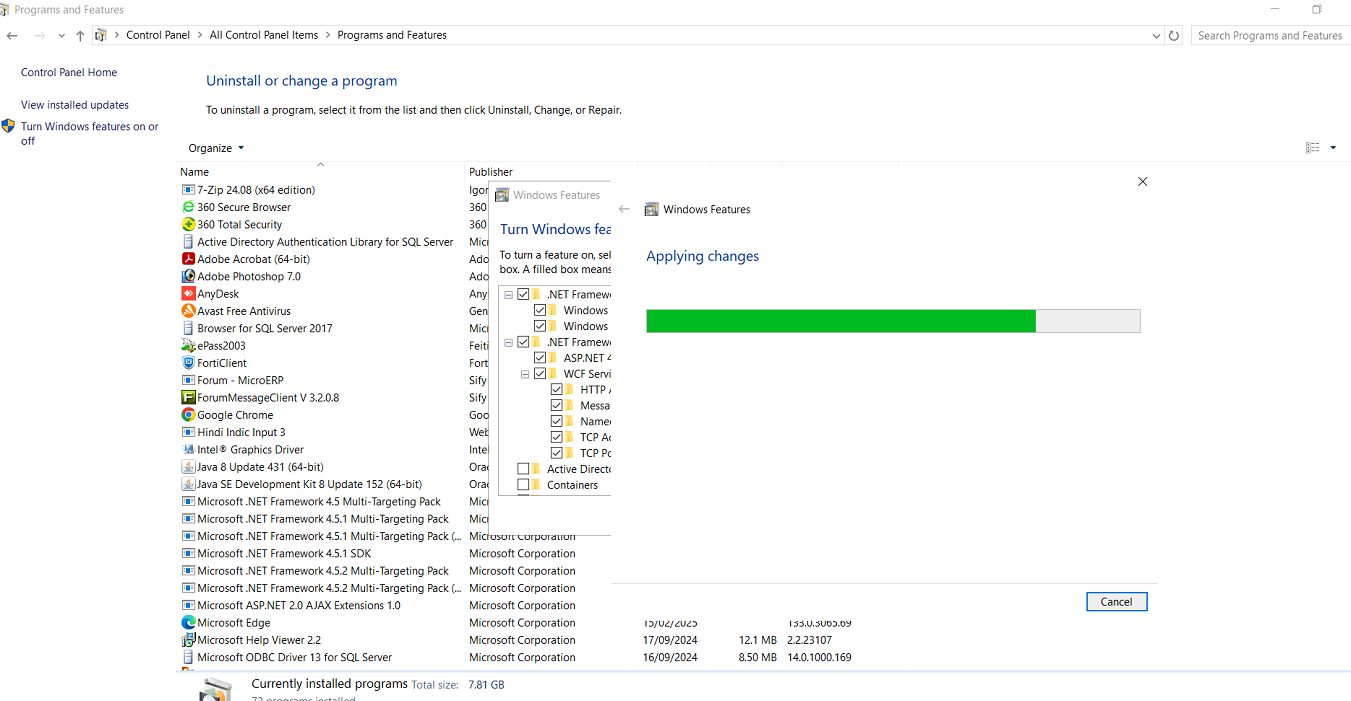Cancel the Applying changes operation

[x=1116, y=602]
